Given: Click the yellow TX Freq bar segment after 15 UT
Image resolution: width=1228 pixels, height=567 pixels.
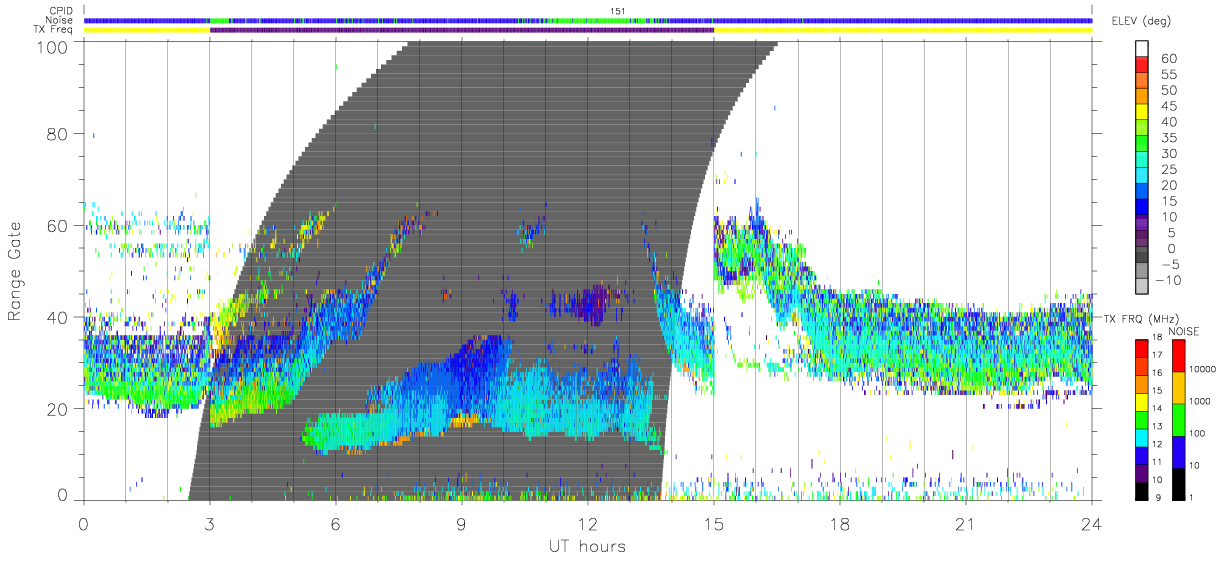Looking at the screenshot, I should click(x=902, y=30).
